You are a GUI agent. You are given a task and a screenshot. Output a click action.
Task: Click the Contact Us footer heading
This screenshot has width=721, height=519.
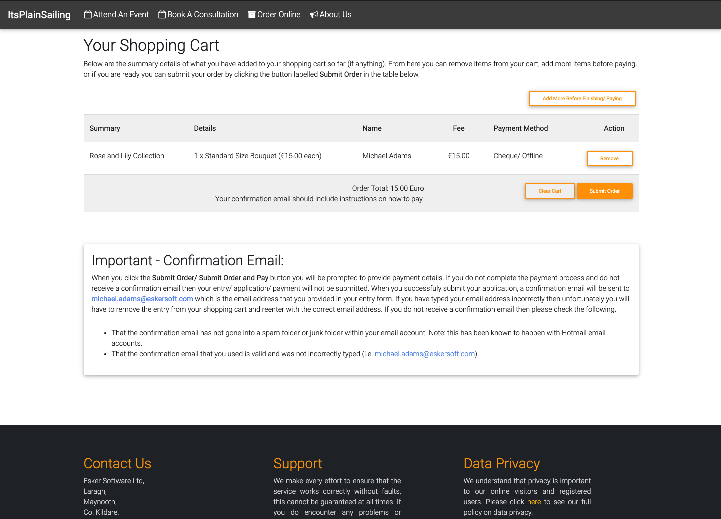(x=117, y=463)
